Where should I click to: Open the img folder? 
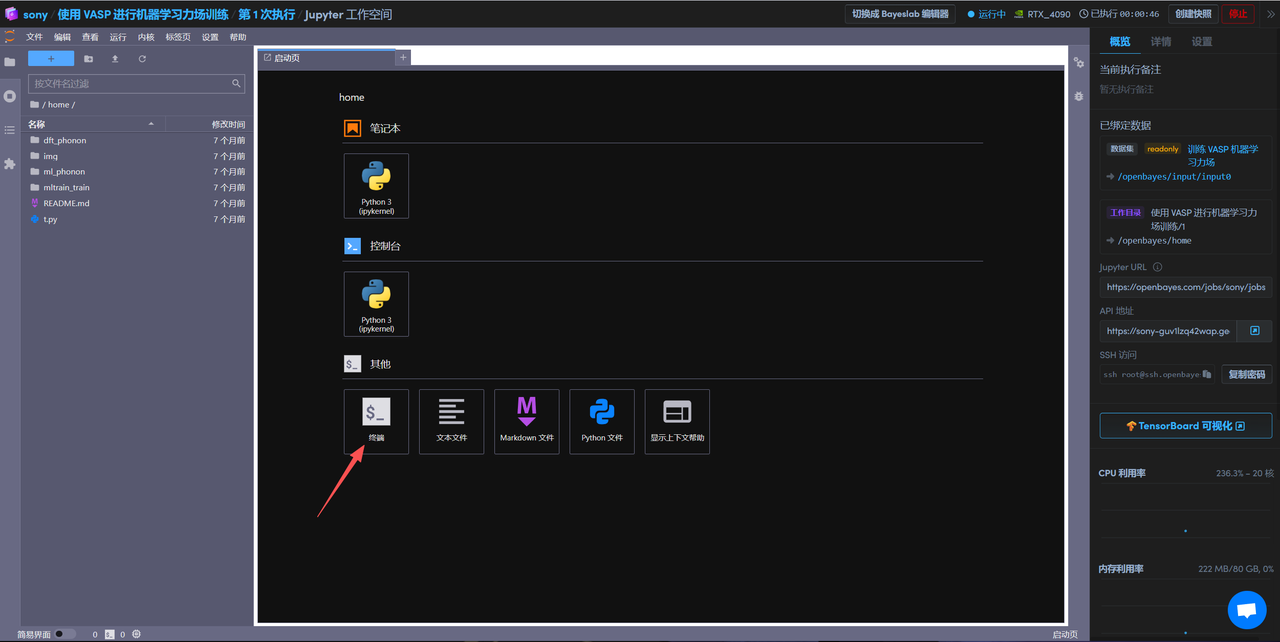pos(137,156)
